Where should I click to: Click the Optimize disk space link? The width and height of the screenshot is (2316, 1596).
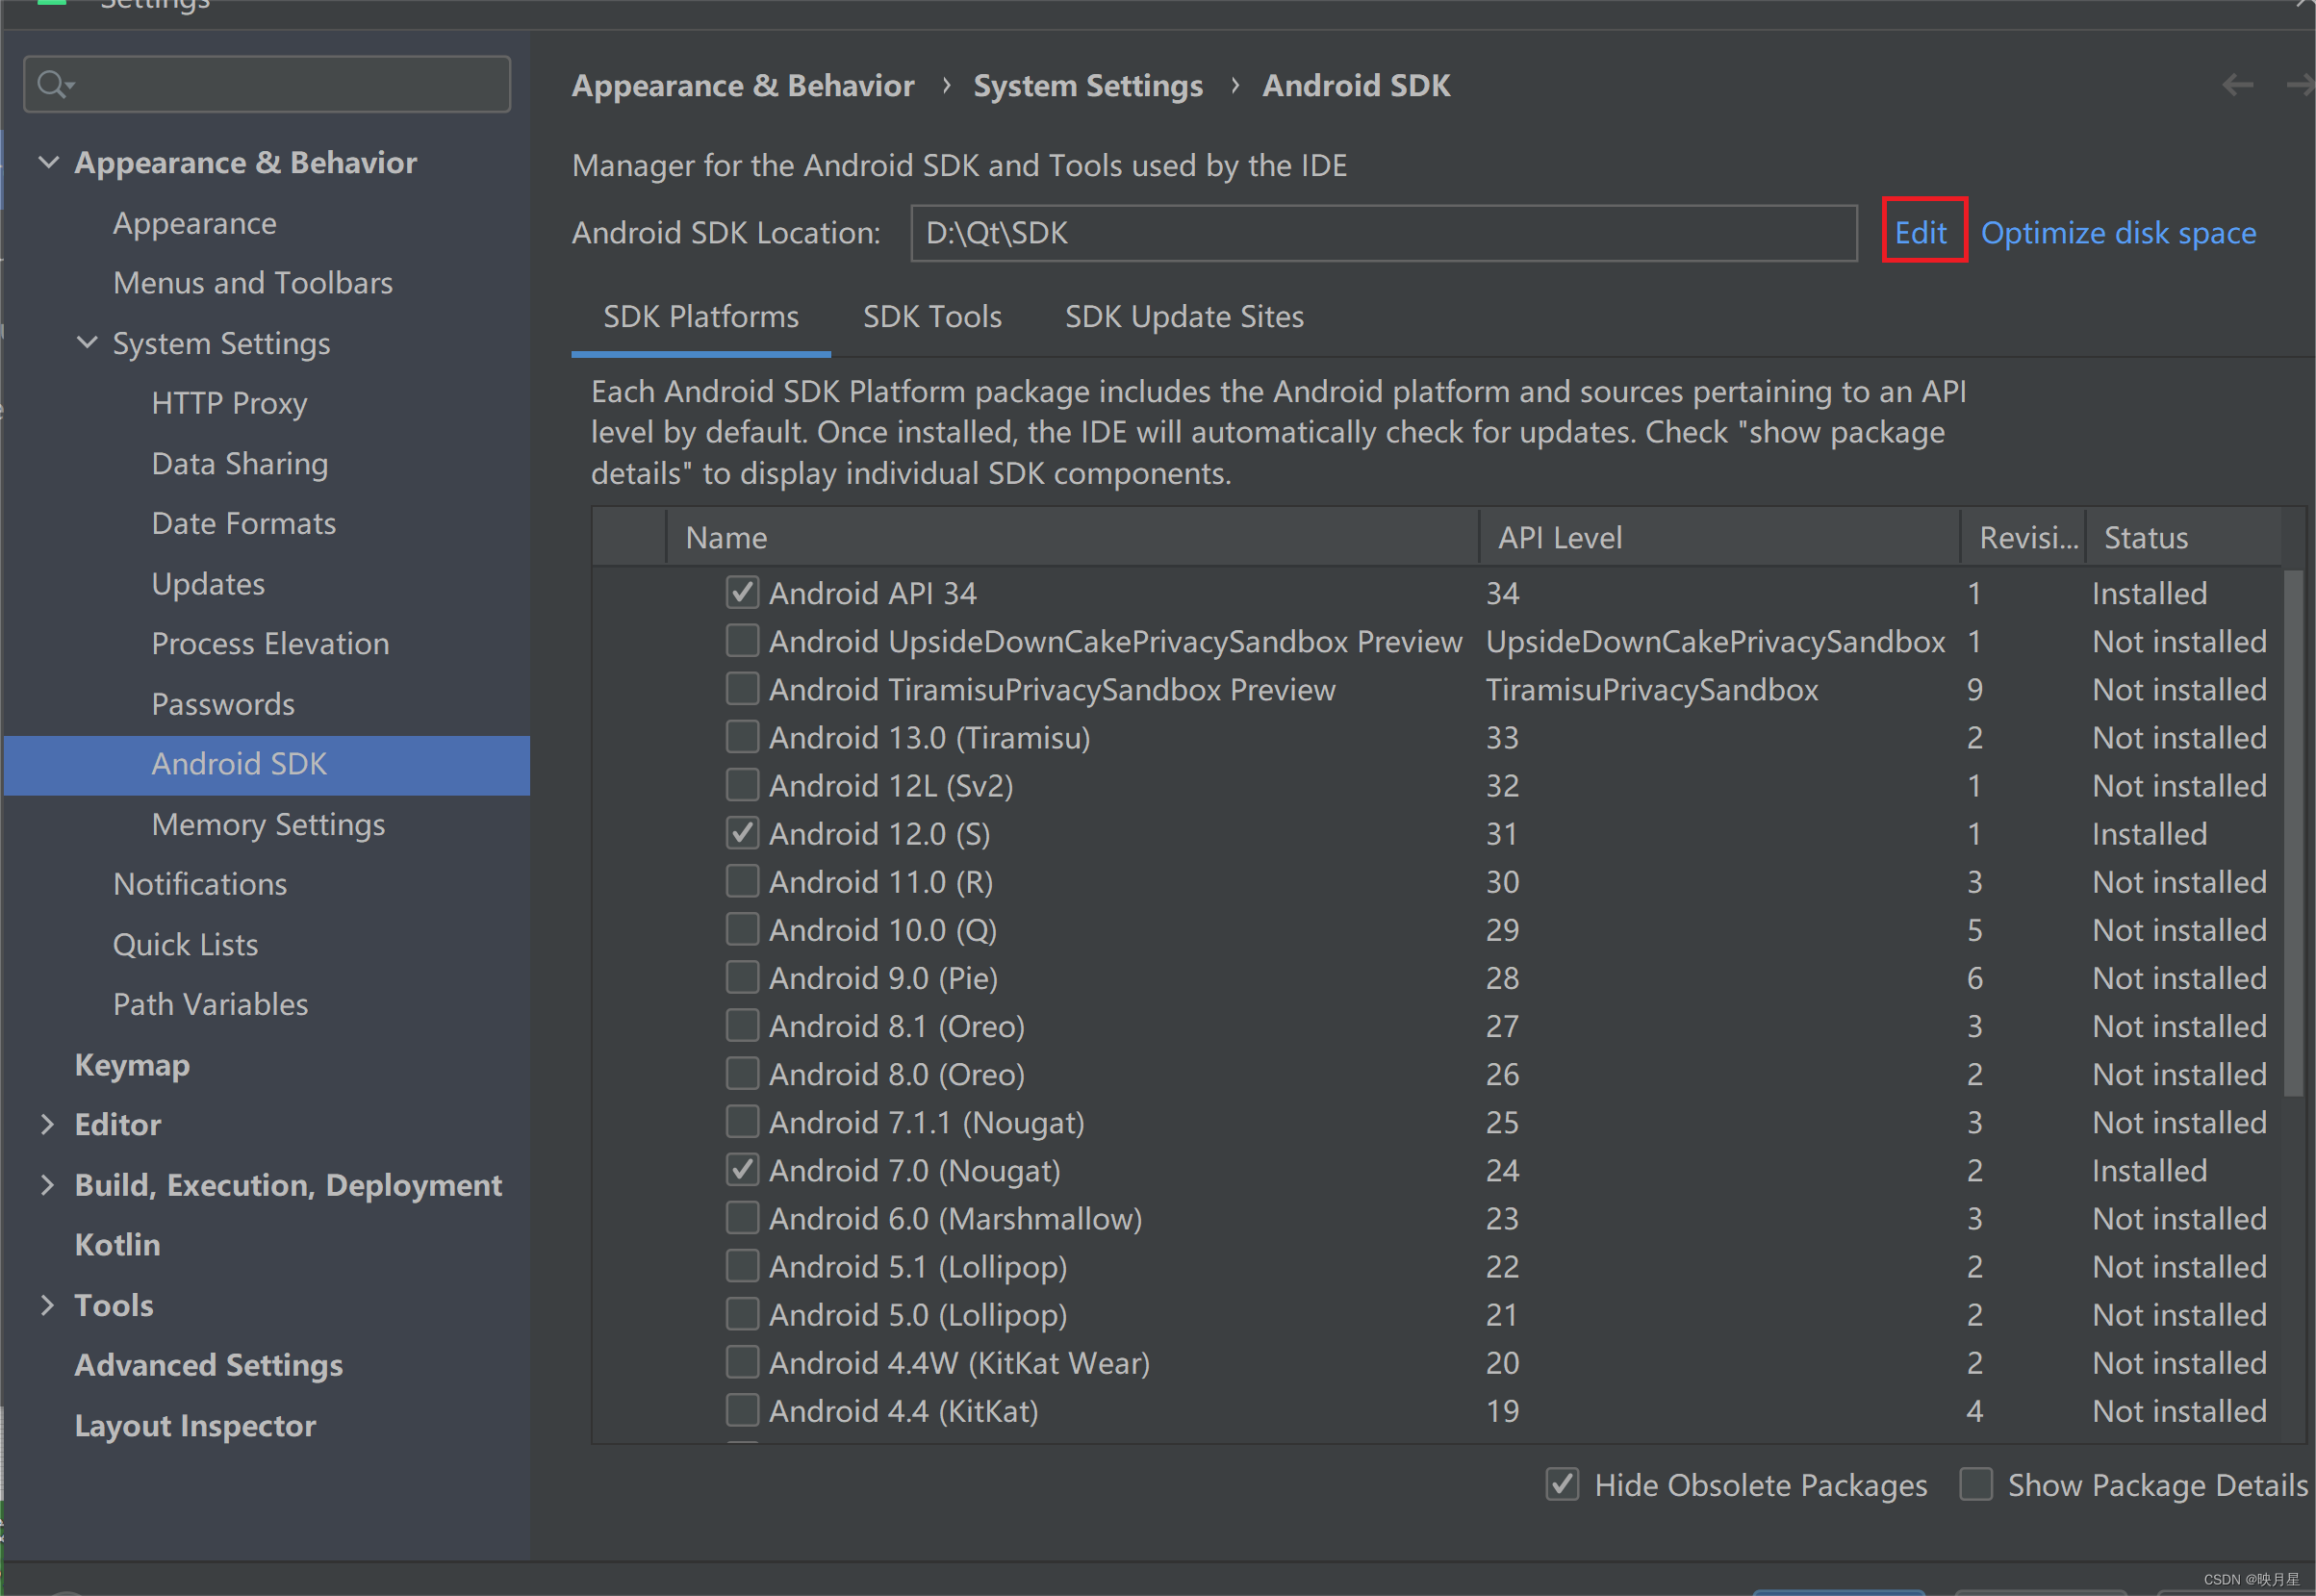(2118, 233)
